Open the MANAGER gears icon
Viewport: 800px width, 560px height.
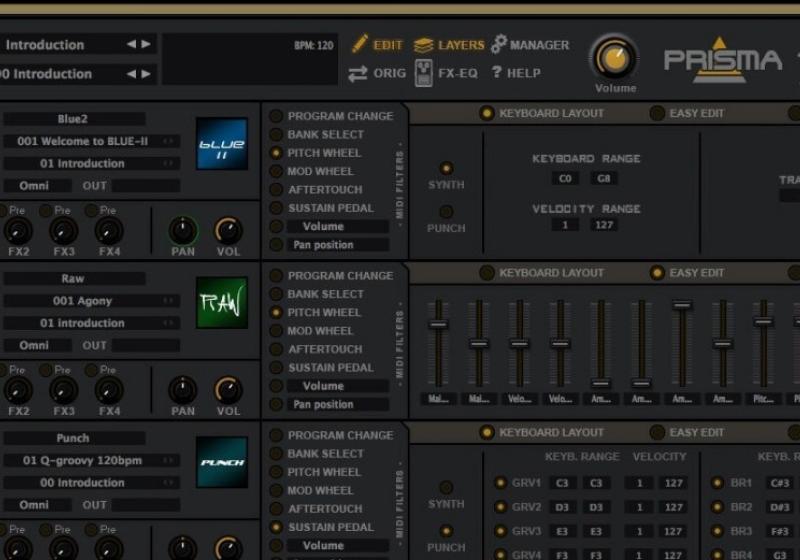coord(498,45)
